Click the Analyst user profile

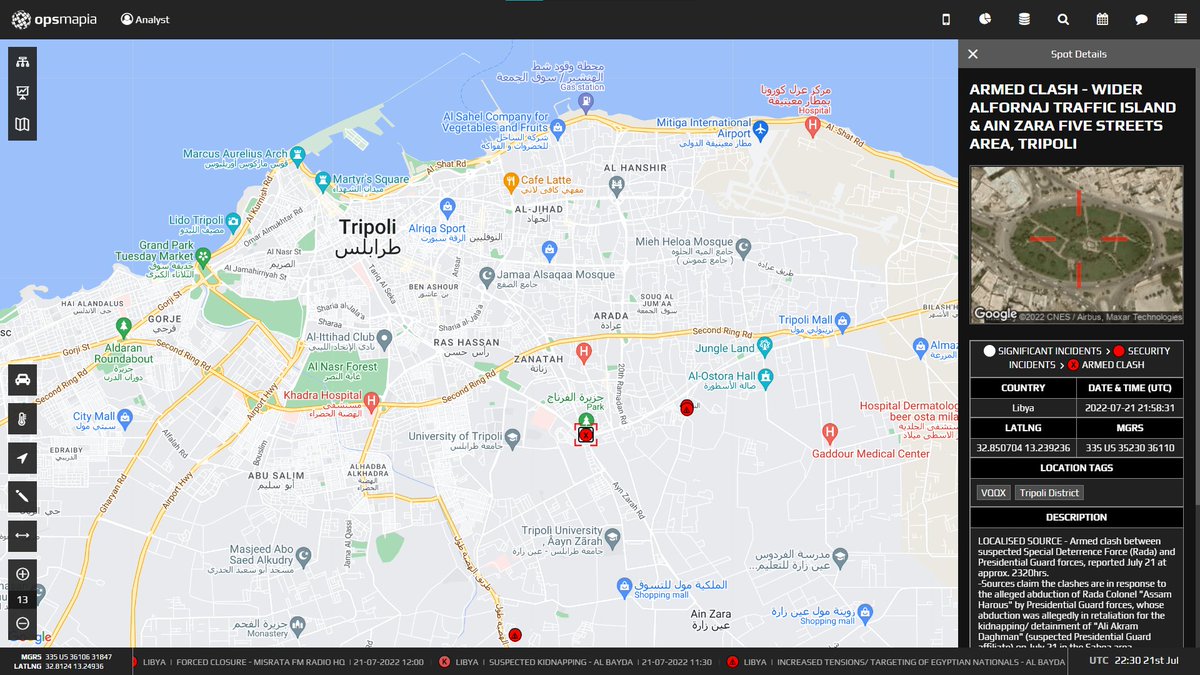[145, 19]
